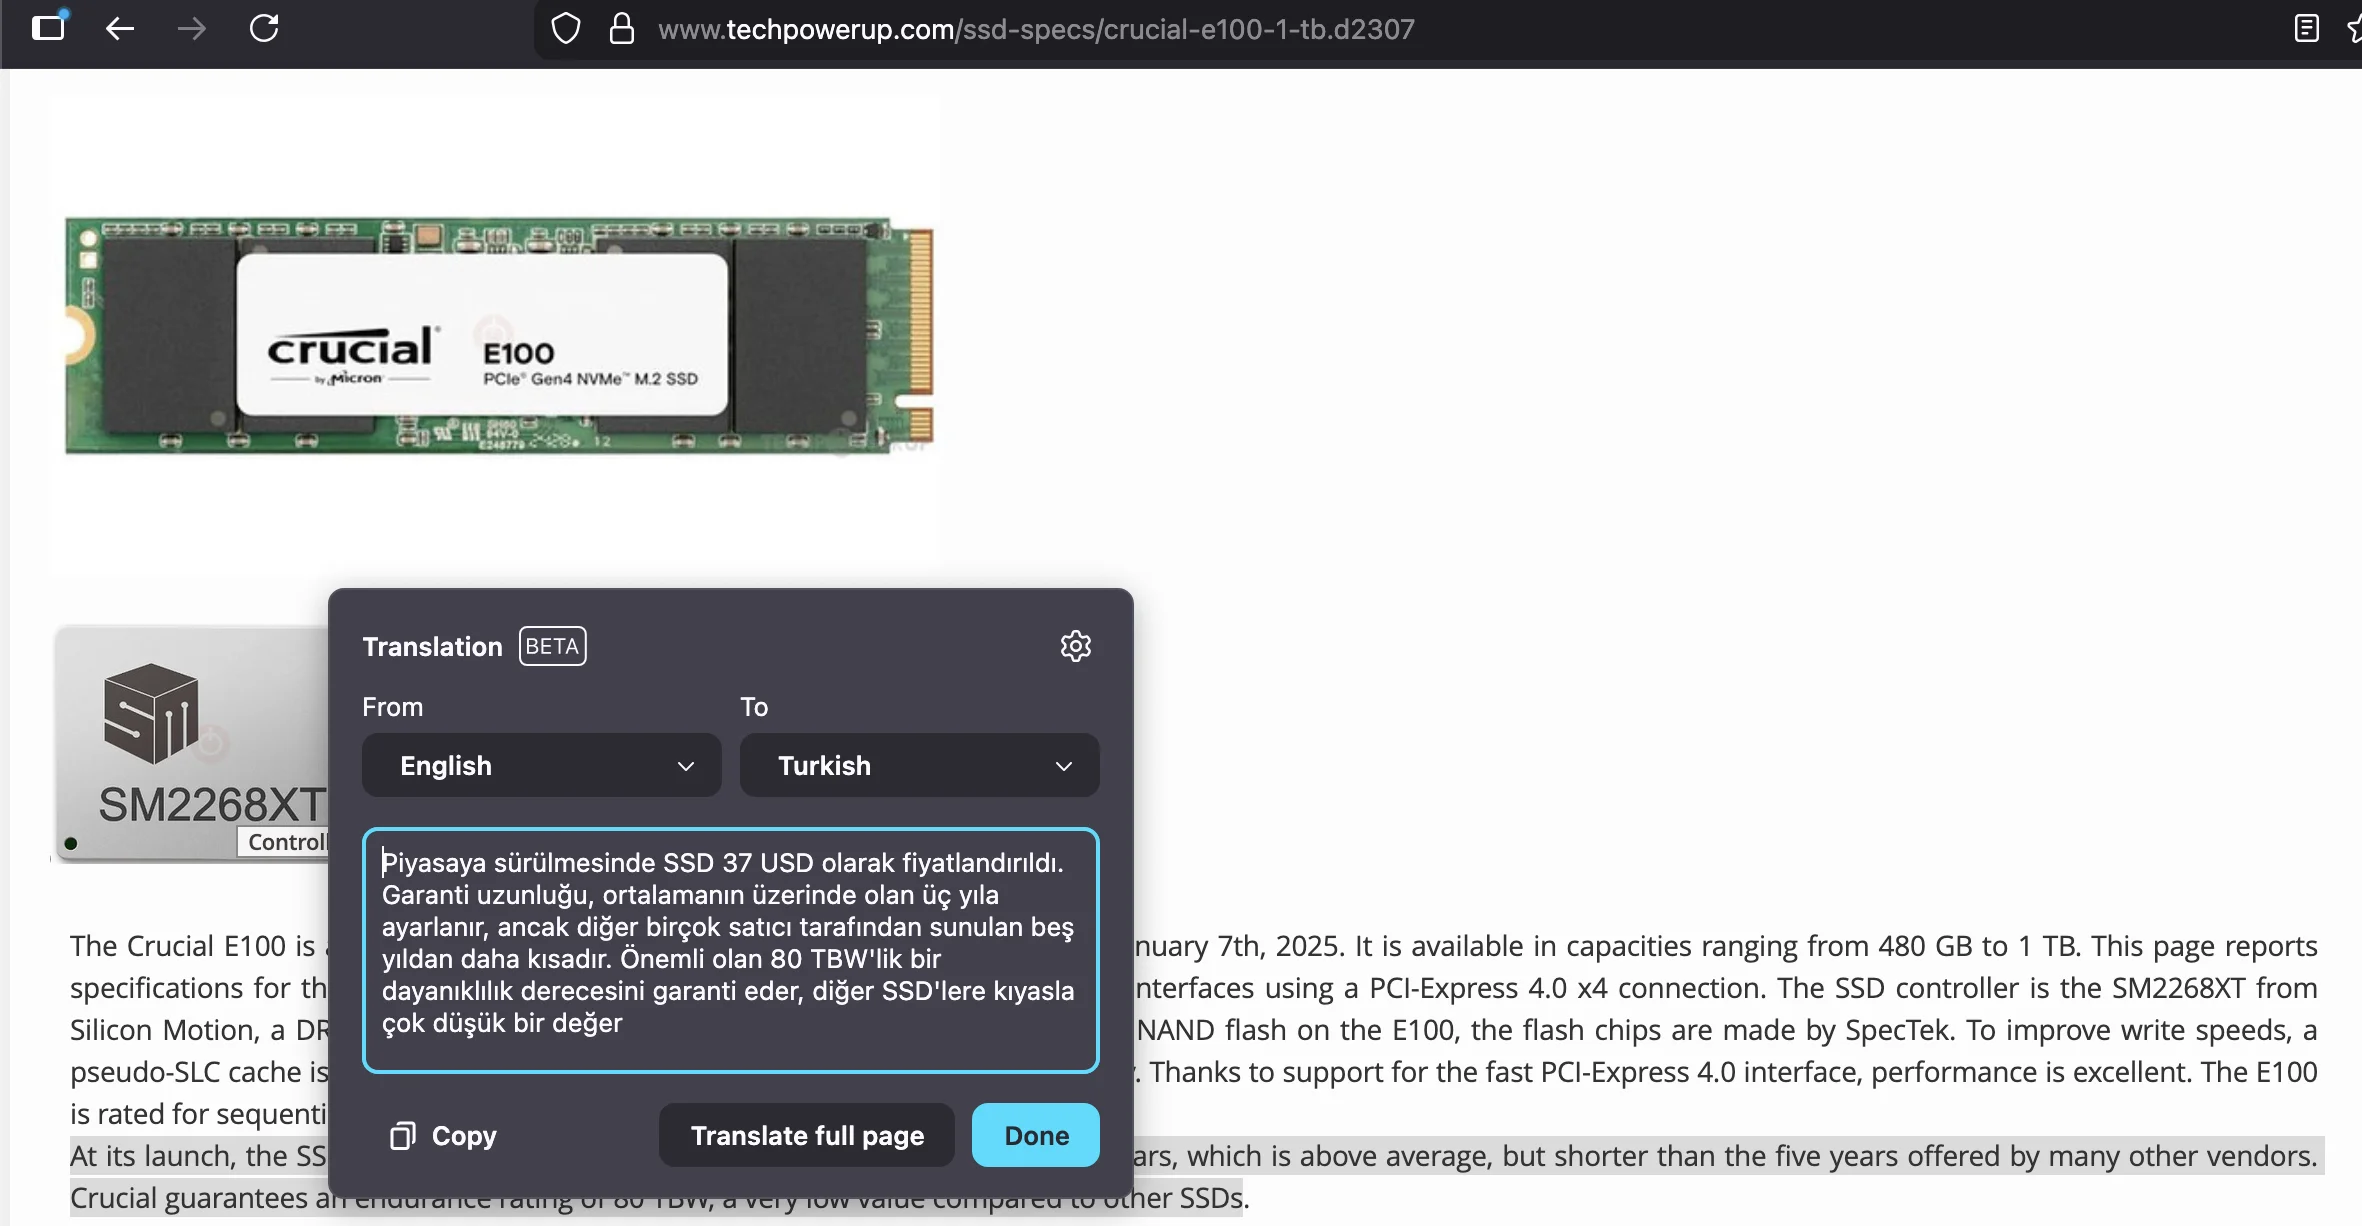Open Reader View for the article

point(2307,28)
